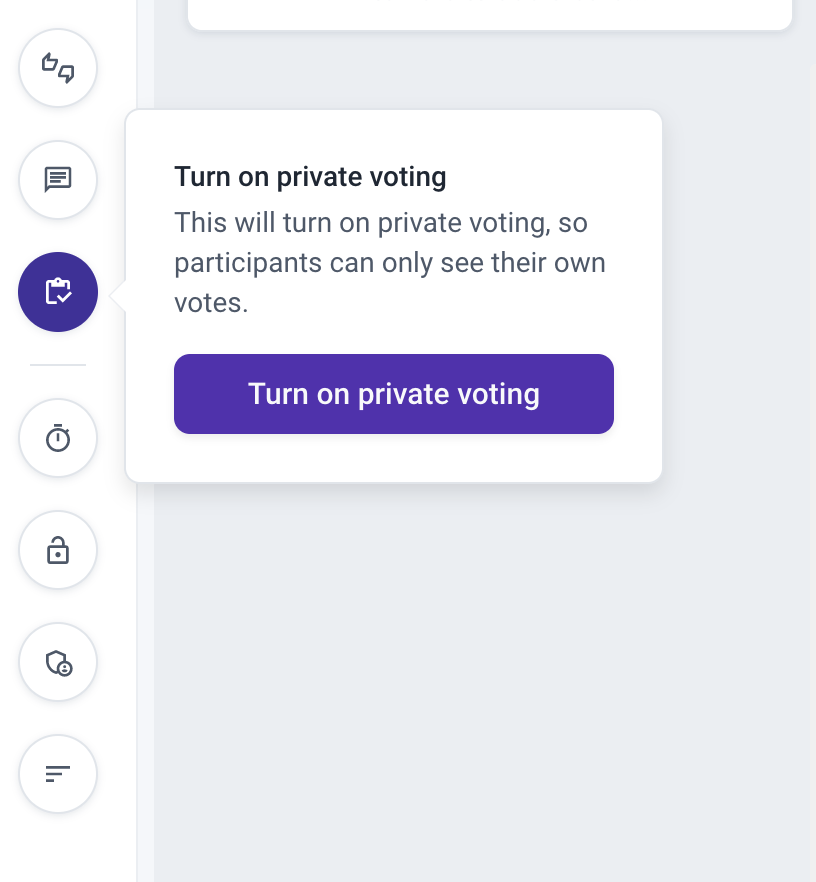
Task: Click the highlighted private voting clipboard icon
Action: click(x=58, y=292)
